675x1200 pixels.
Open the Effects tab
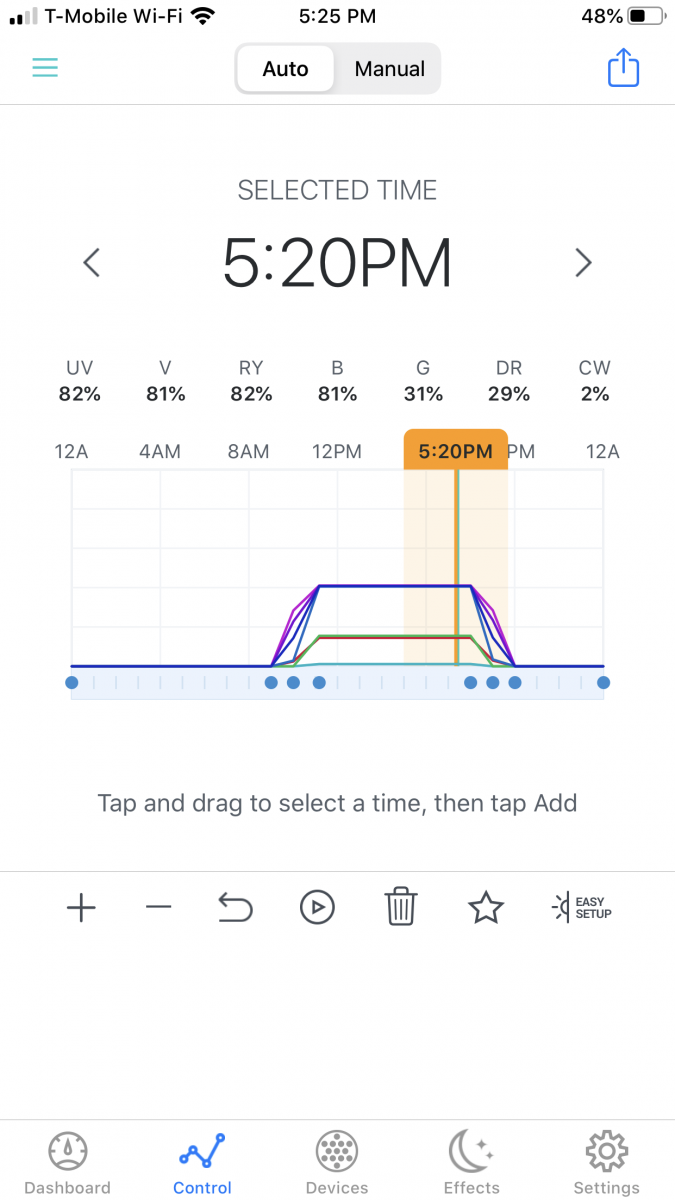(x=471, y=1163)
